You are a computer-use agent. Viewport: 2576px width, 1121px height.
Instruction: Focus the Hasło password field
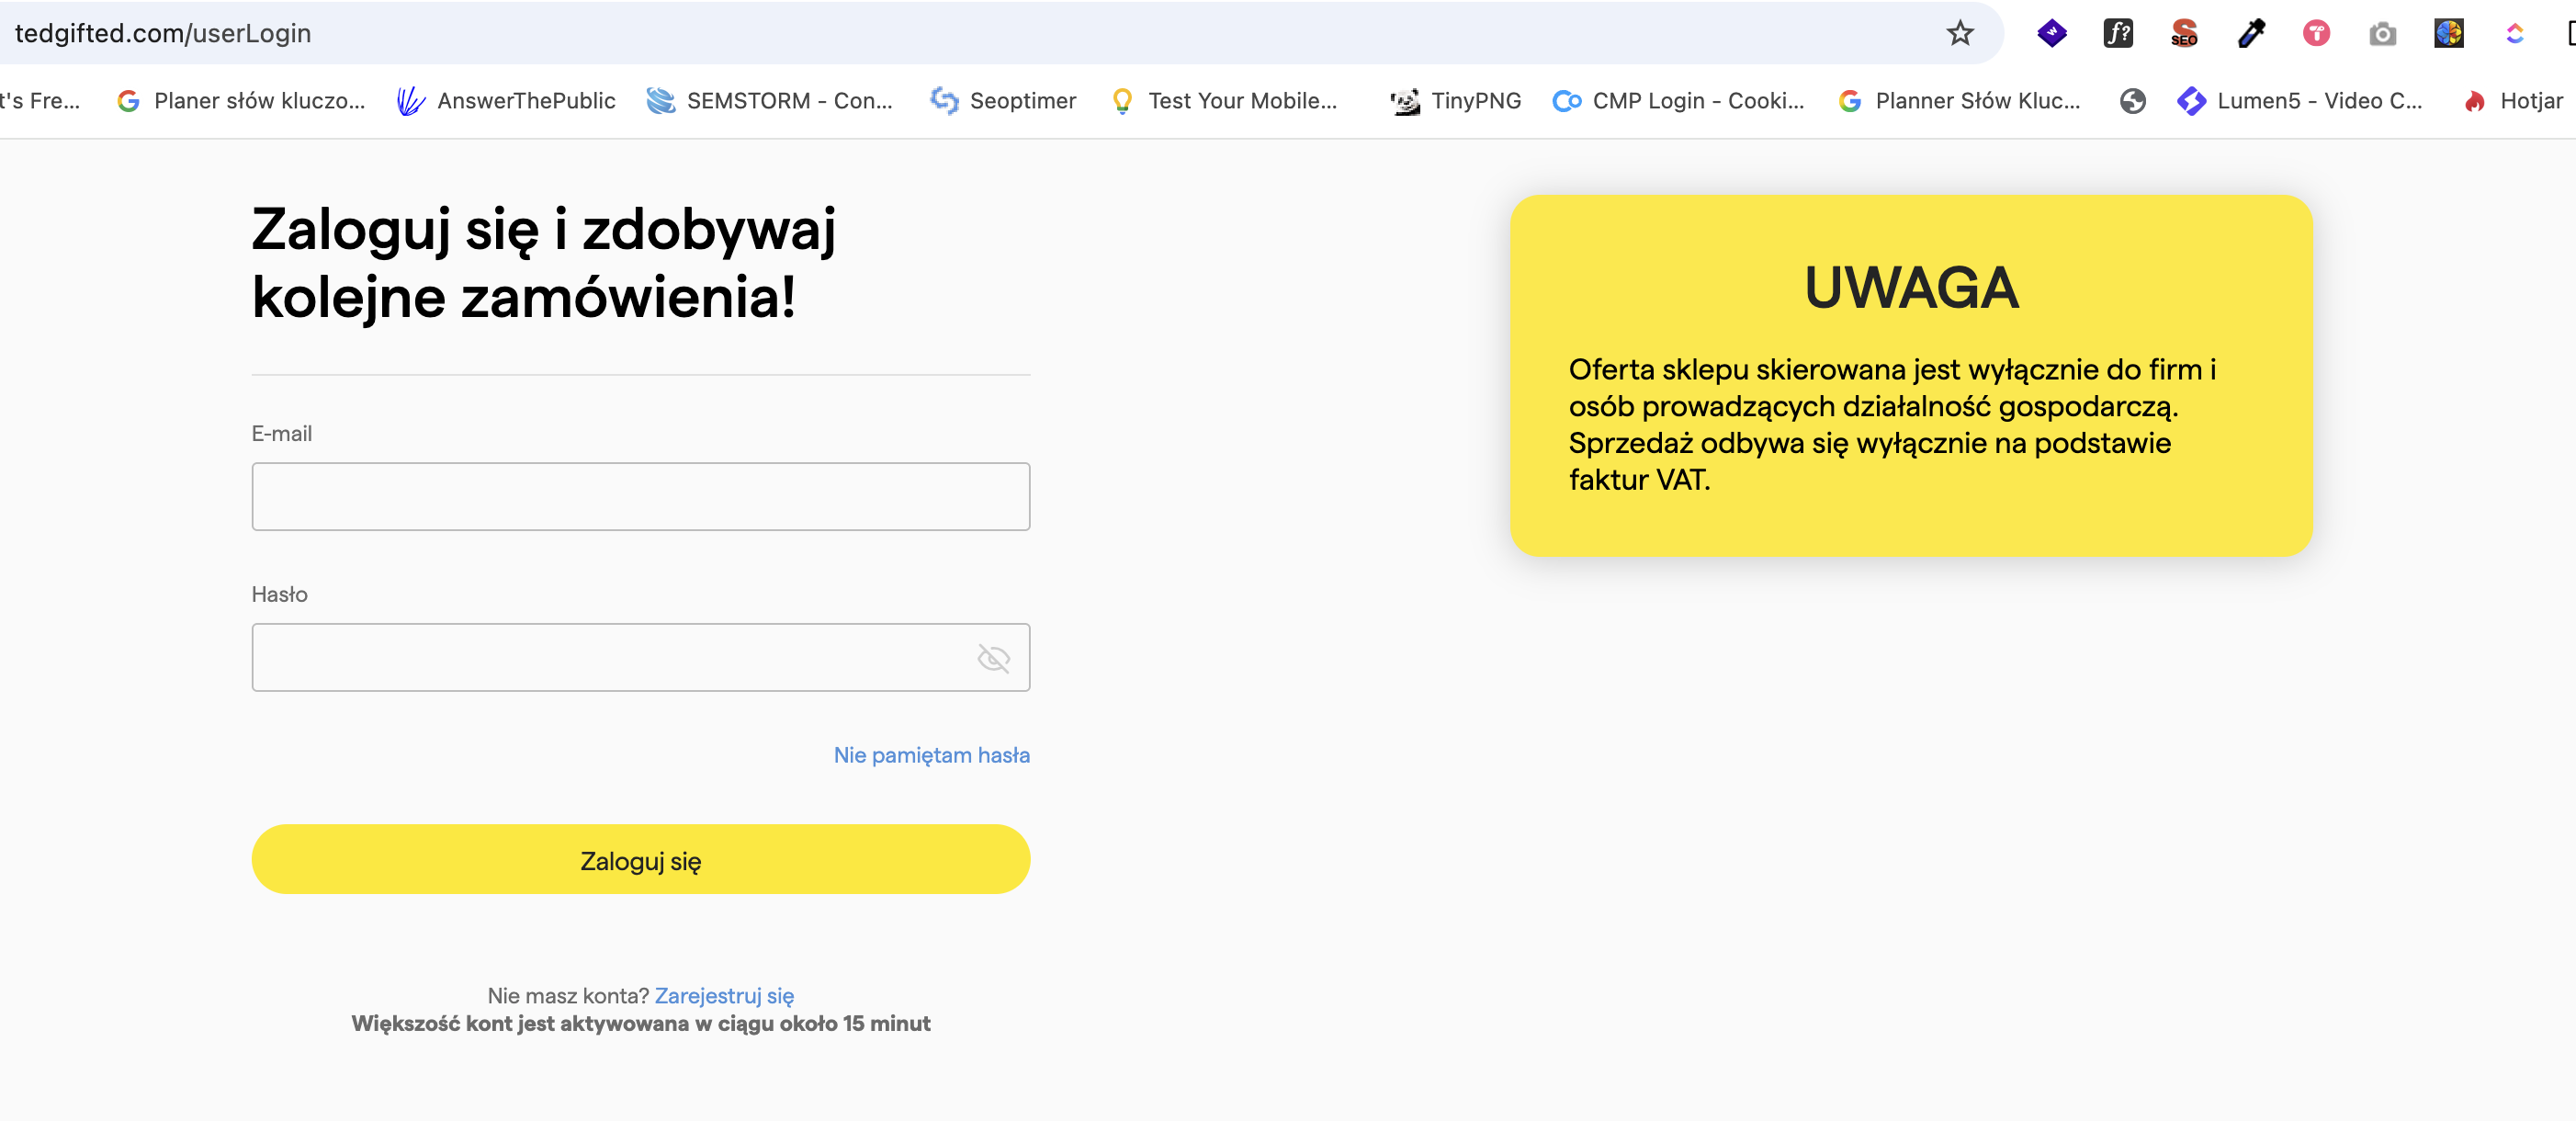click(x=640, y=657)
